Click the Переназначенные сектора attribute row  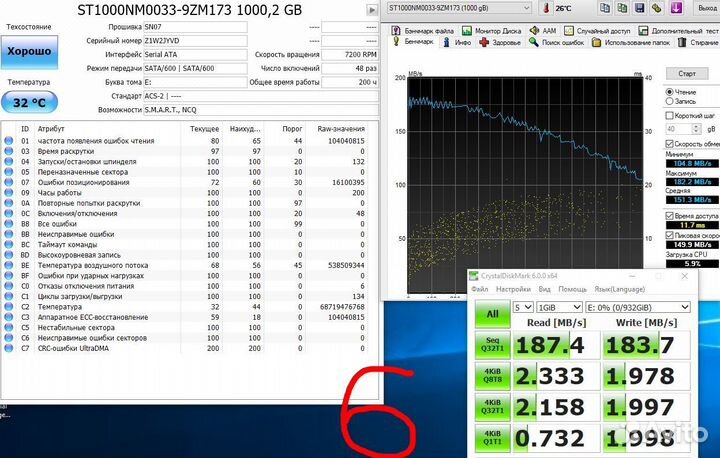point(189,172)
